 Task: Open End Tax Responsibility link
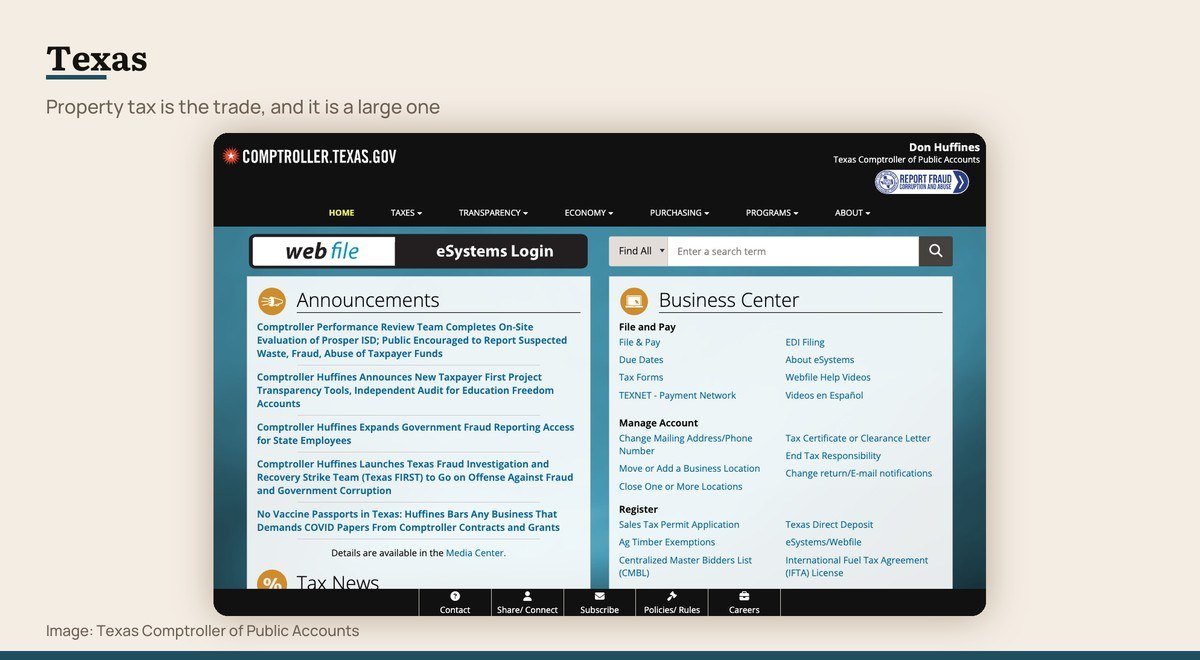click(833, 456)
